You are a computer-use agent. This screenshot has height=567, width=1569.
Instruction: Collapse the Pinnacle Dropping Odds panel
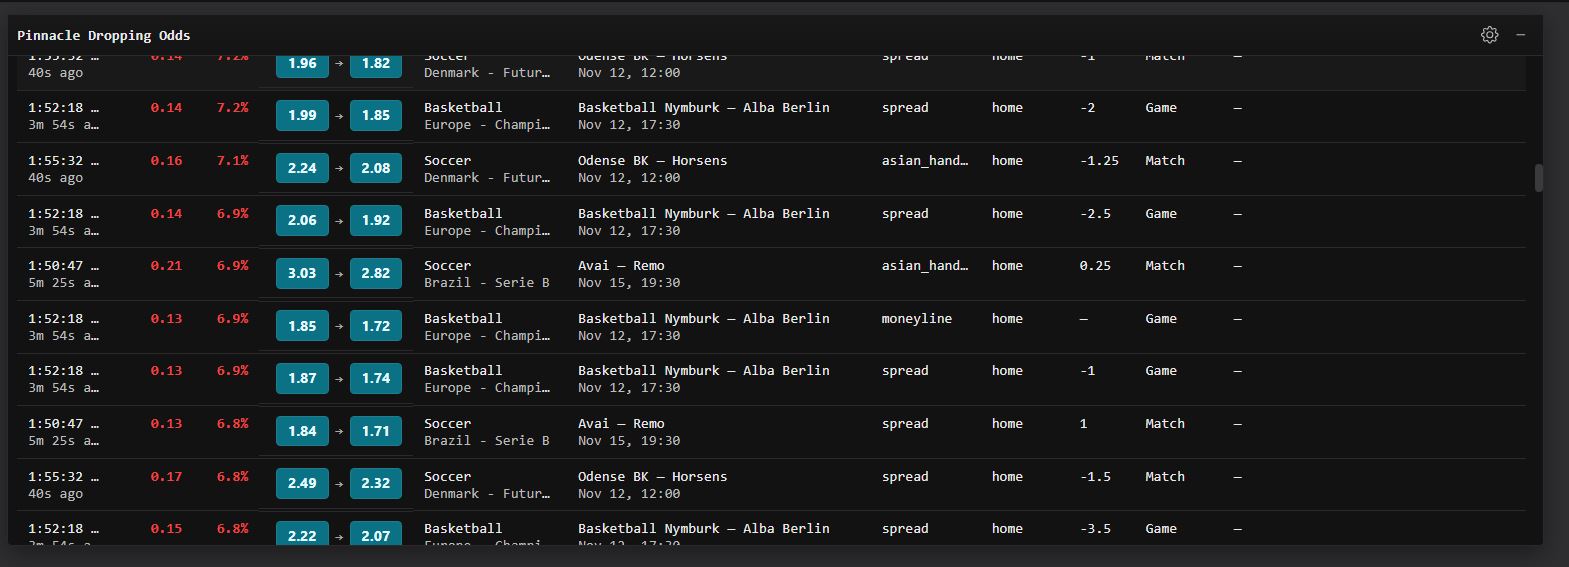pos(1520,35)
